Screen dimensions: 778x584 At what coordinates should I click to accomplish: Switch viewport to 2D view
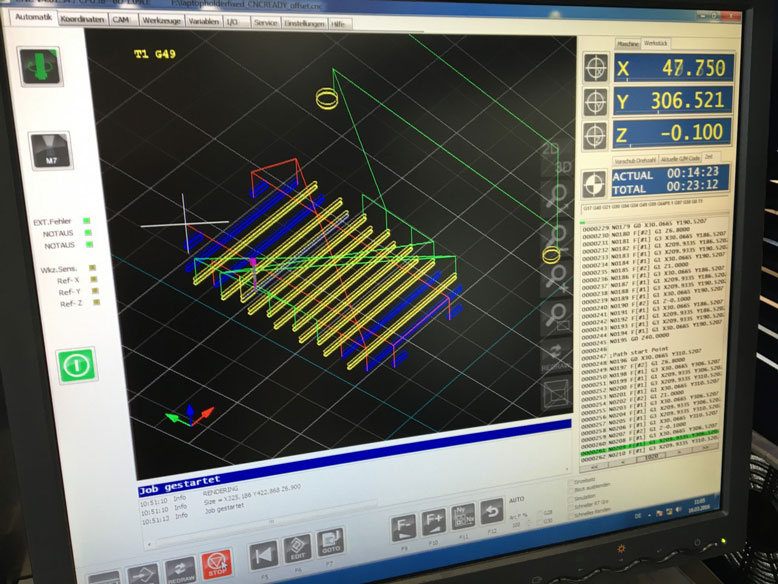[x=550, y=149]
